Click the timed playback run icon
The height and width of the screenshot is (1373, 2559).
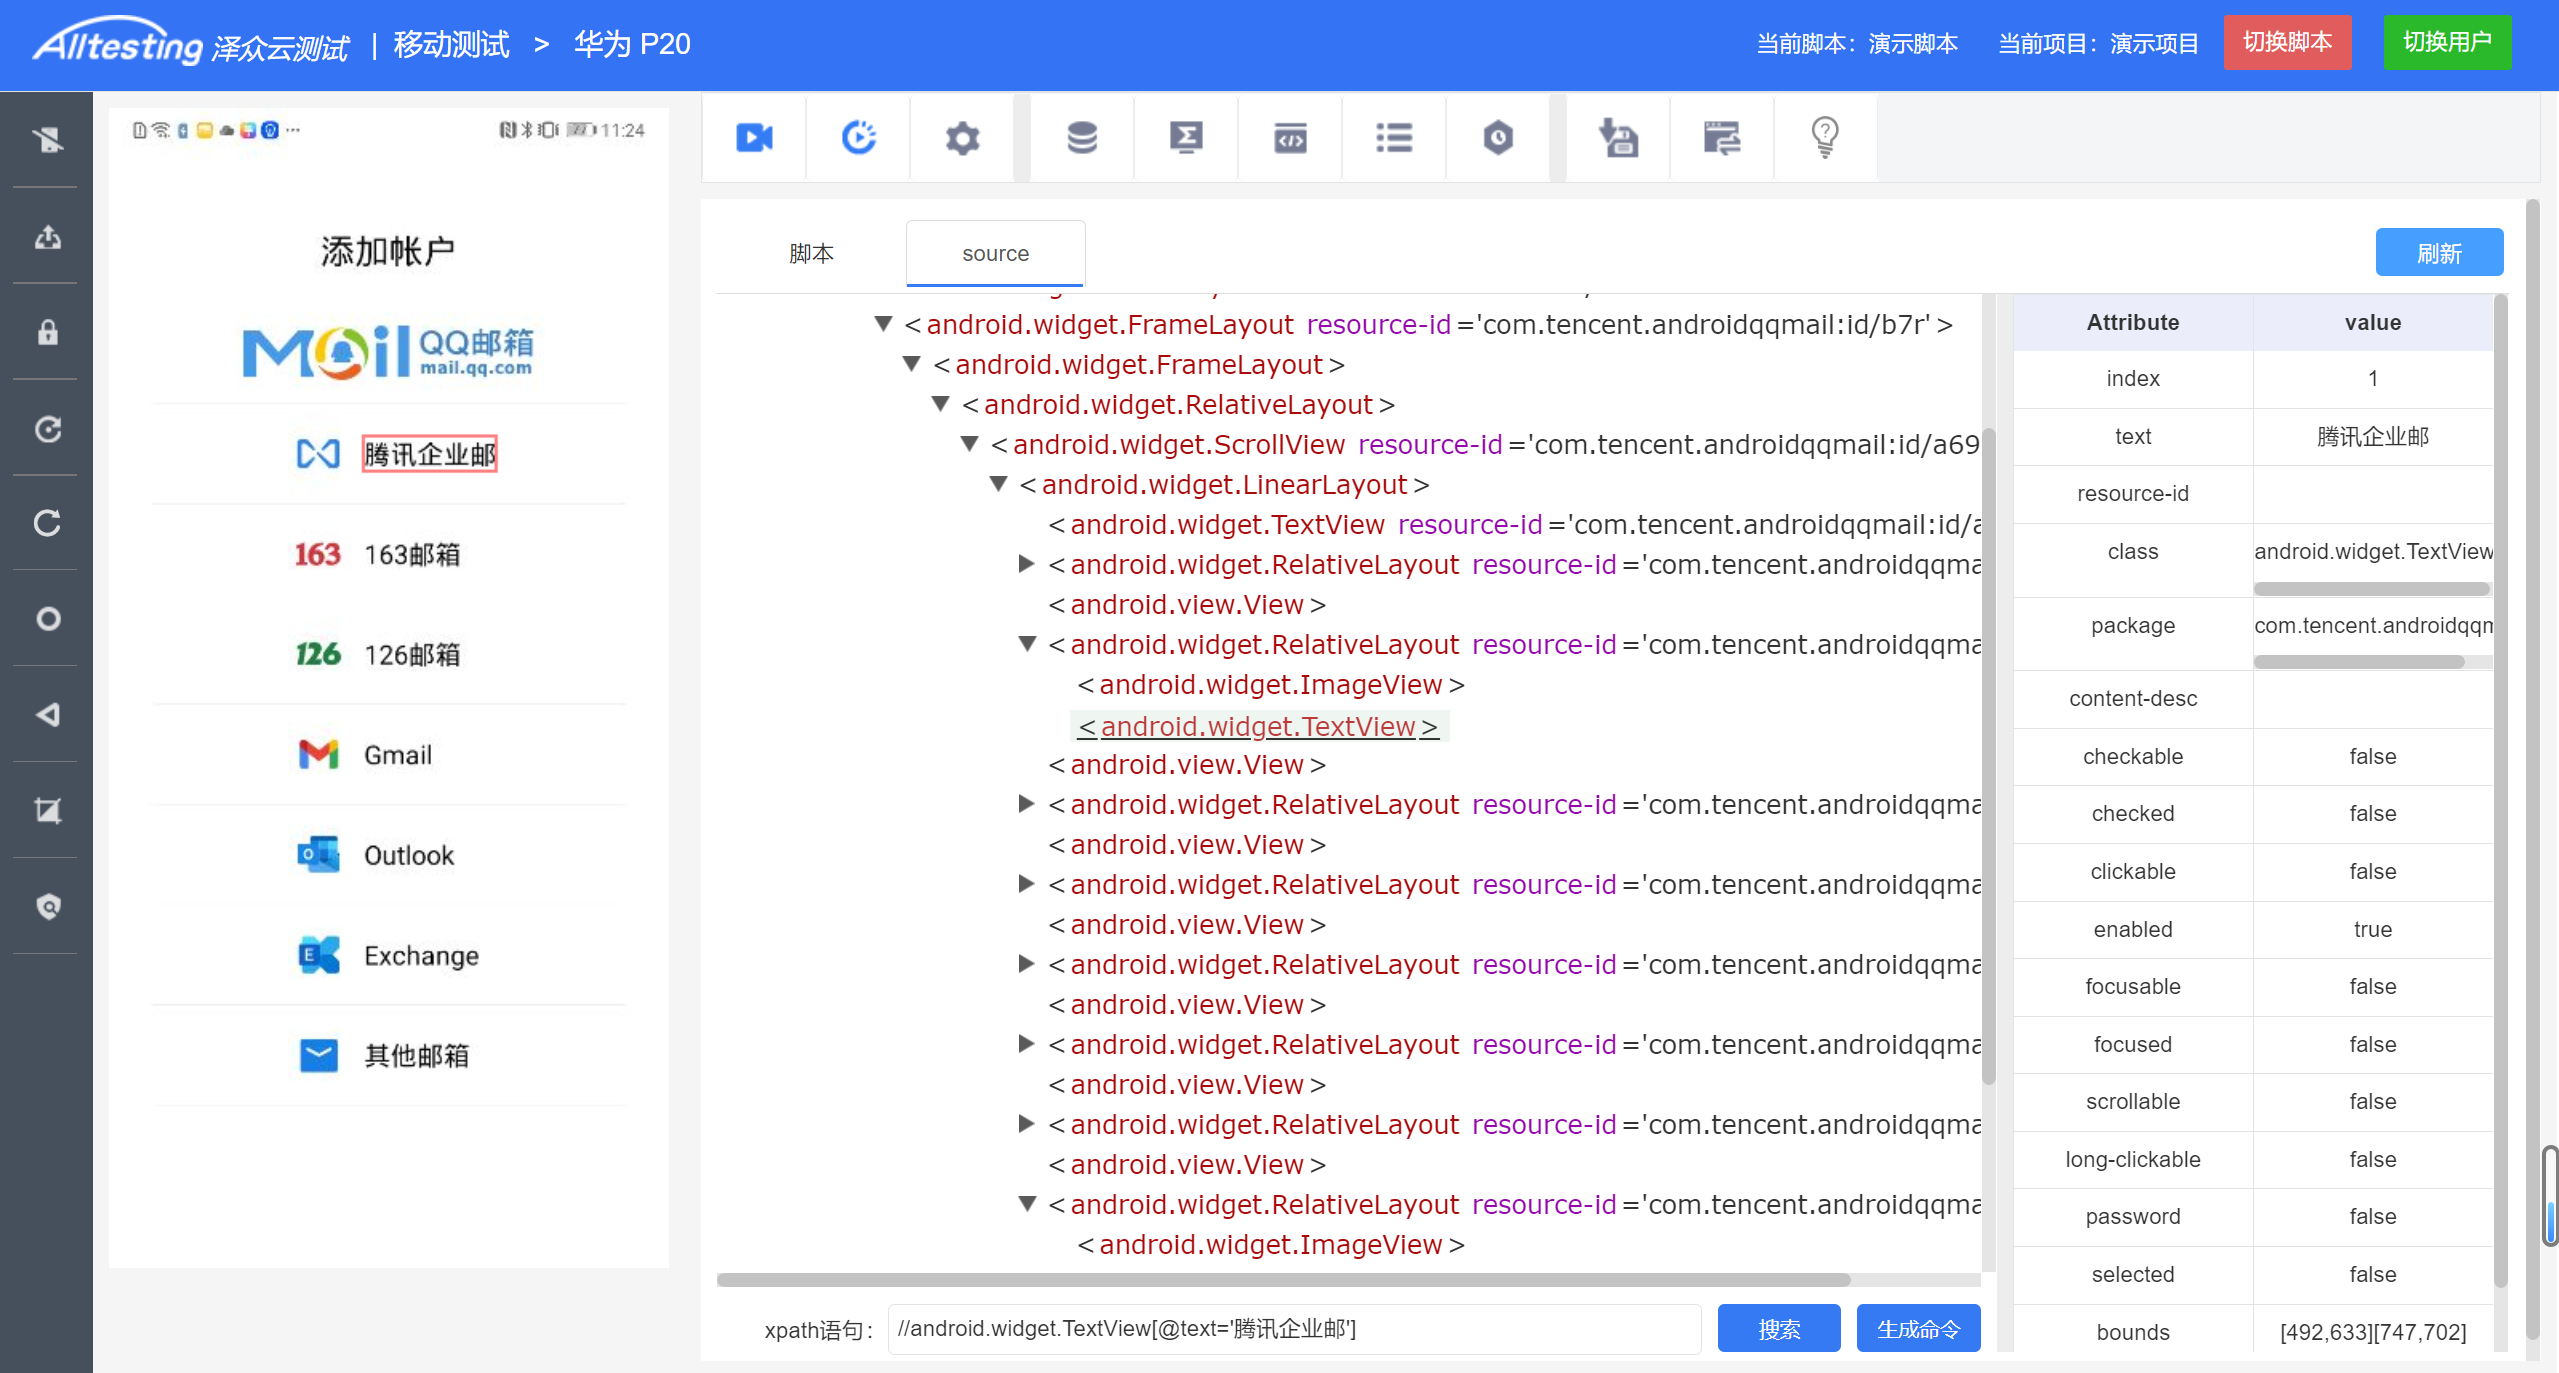pos(859,137)
